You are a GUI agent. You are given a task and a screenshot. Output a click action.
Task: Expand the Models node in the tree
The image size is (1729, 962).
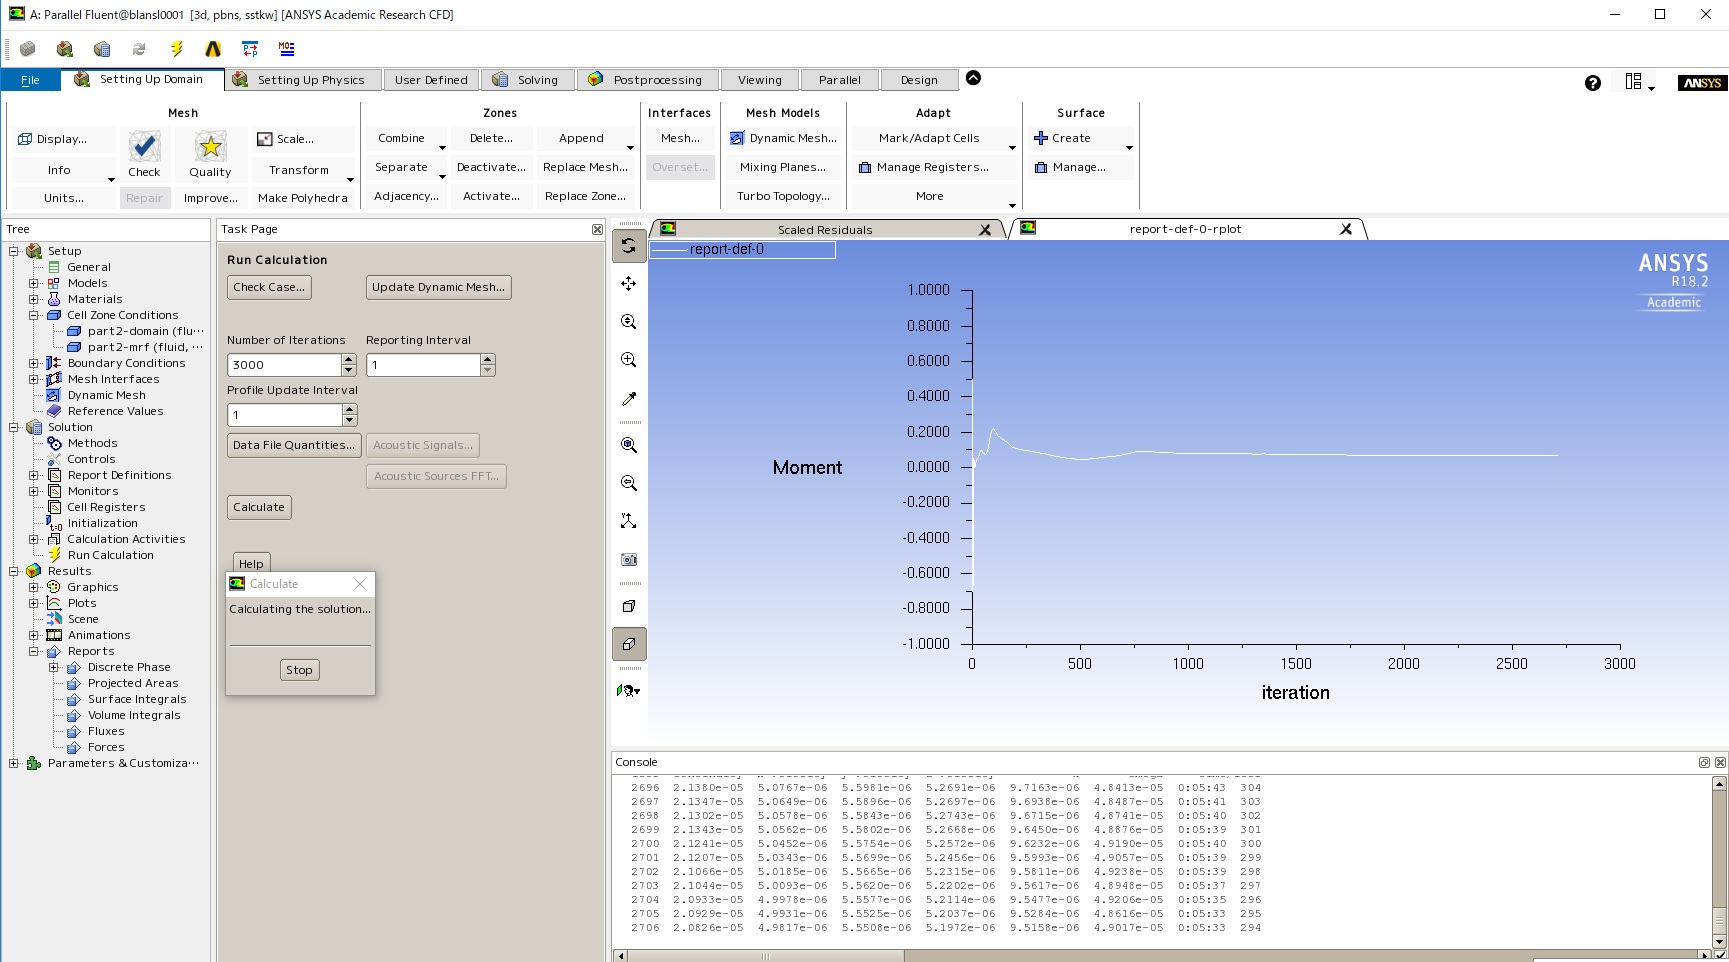pos(34,283)
